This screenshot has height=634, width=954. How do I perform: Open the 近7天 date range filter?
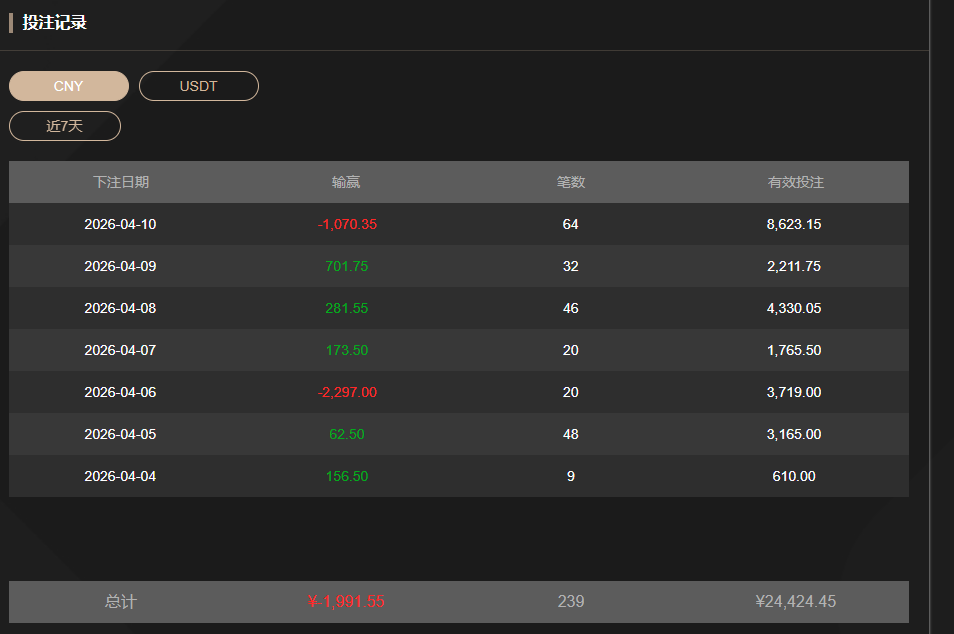(65, 126)
